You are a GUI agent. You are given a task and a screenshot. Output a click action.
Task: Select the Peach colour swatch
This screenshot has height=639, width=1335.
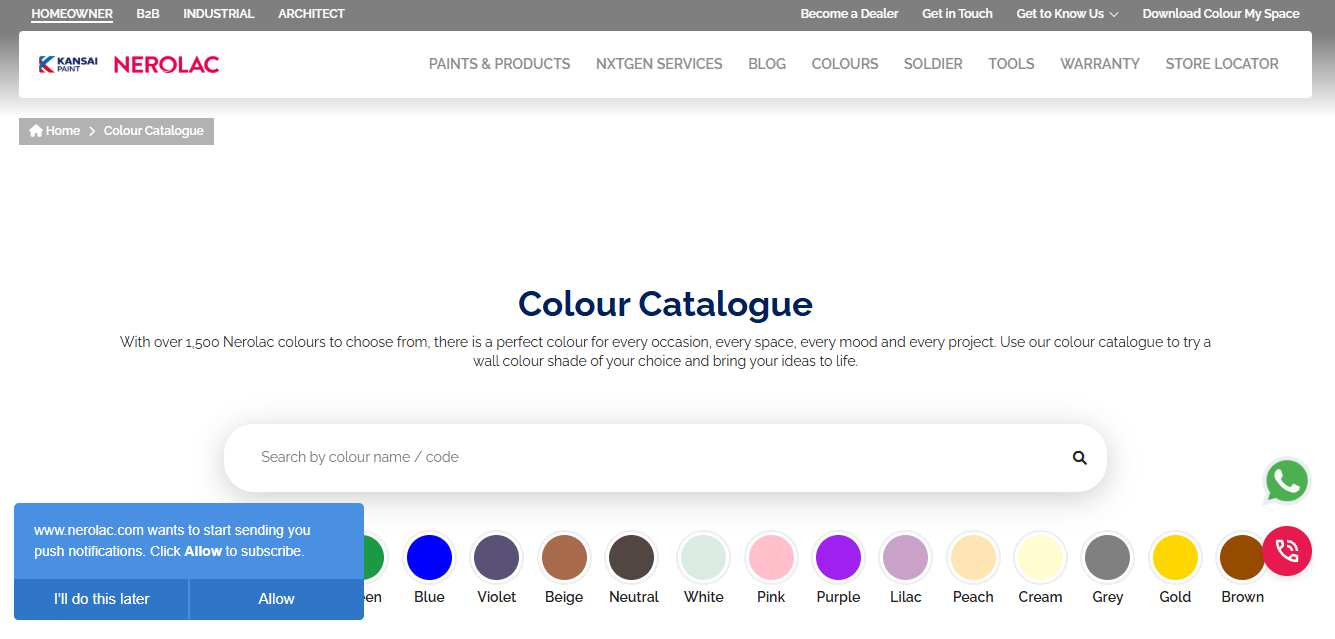coord(973,557)
